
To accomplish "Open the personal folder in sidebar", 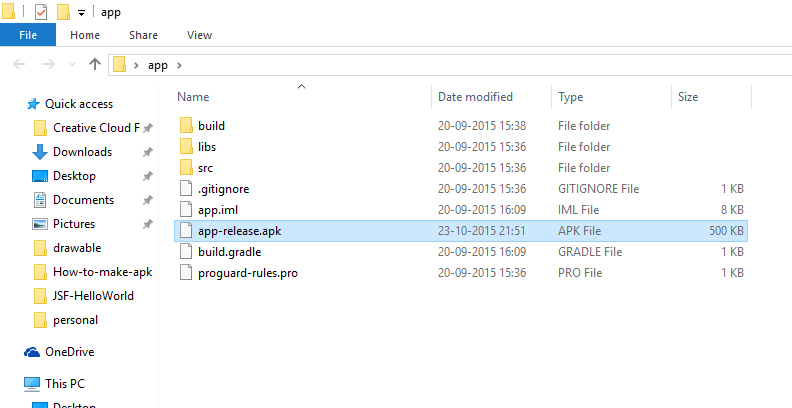I will click(x=75, y=320).
